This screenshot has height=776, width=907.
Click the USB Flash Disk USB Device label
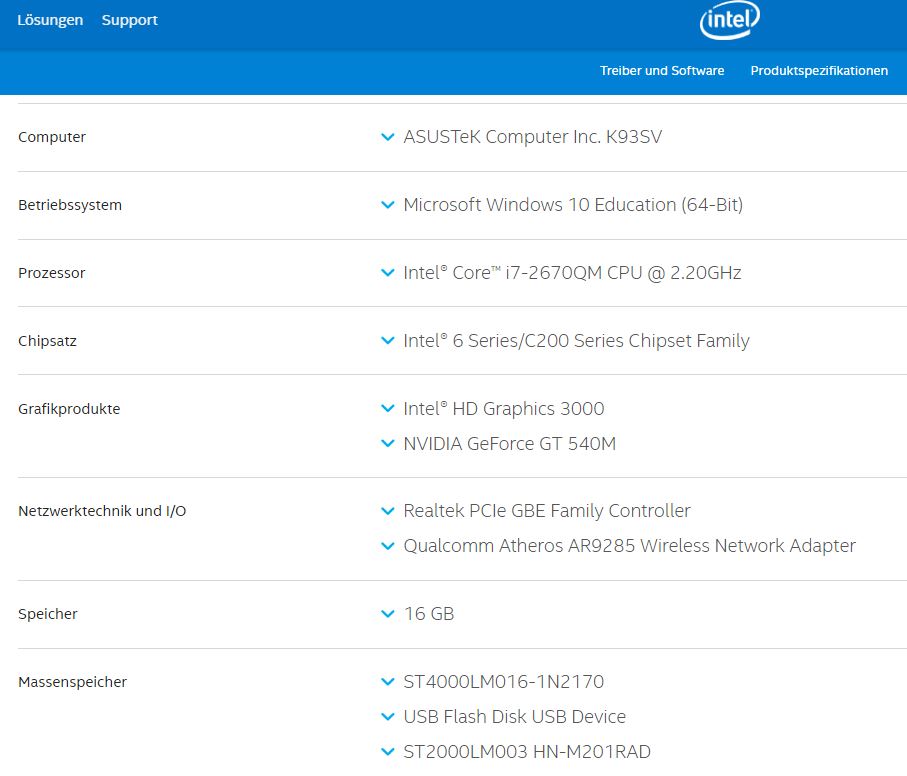point(514,717)
